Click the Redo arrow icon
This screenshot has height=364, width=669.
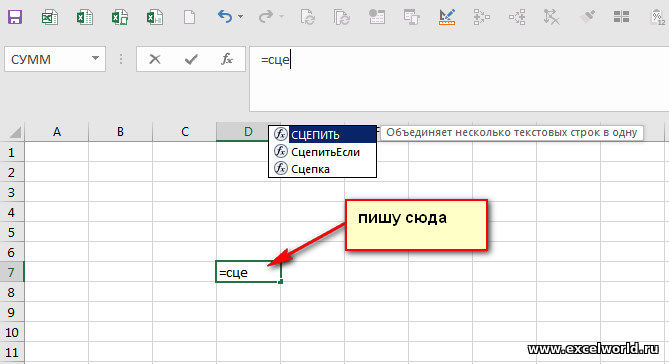tap(266, 17)
